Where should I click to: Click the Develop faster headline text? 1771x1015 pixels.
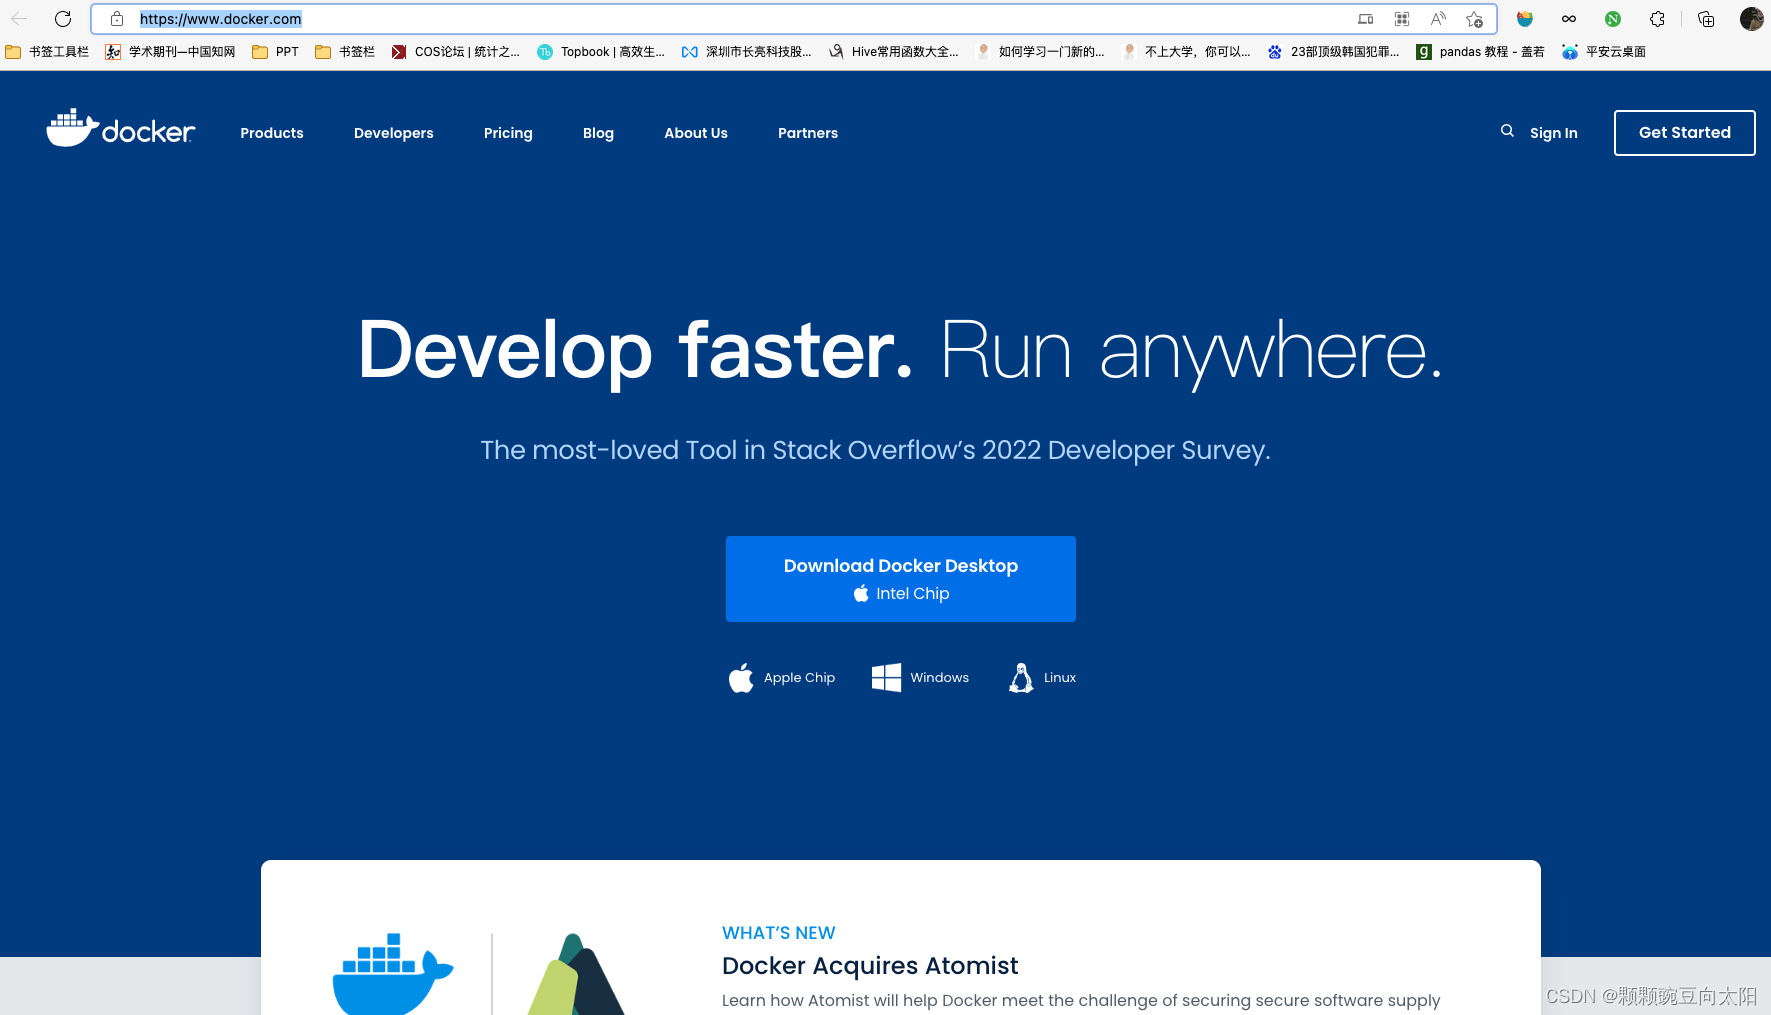[635, 351]
